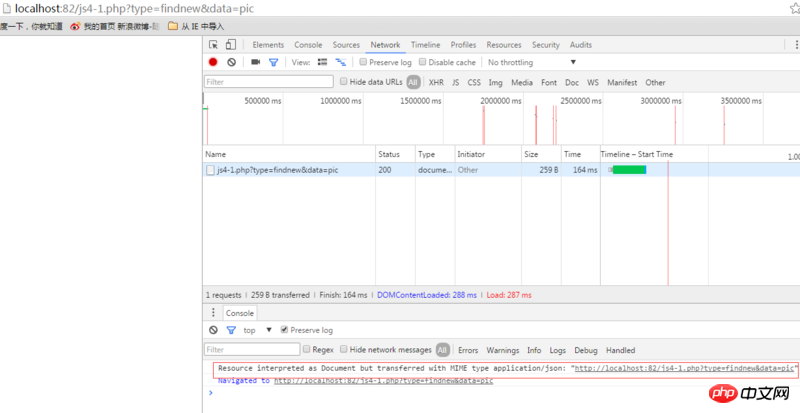Open the Timeline tab
Image resolution: width=800 pixels, height=413 pixels.
coord(425,45)
